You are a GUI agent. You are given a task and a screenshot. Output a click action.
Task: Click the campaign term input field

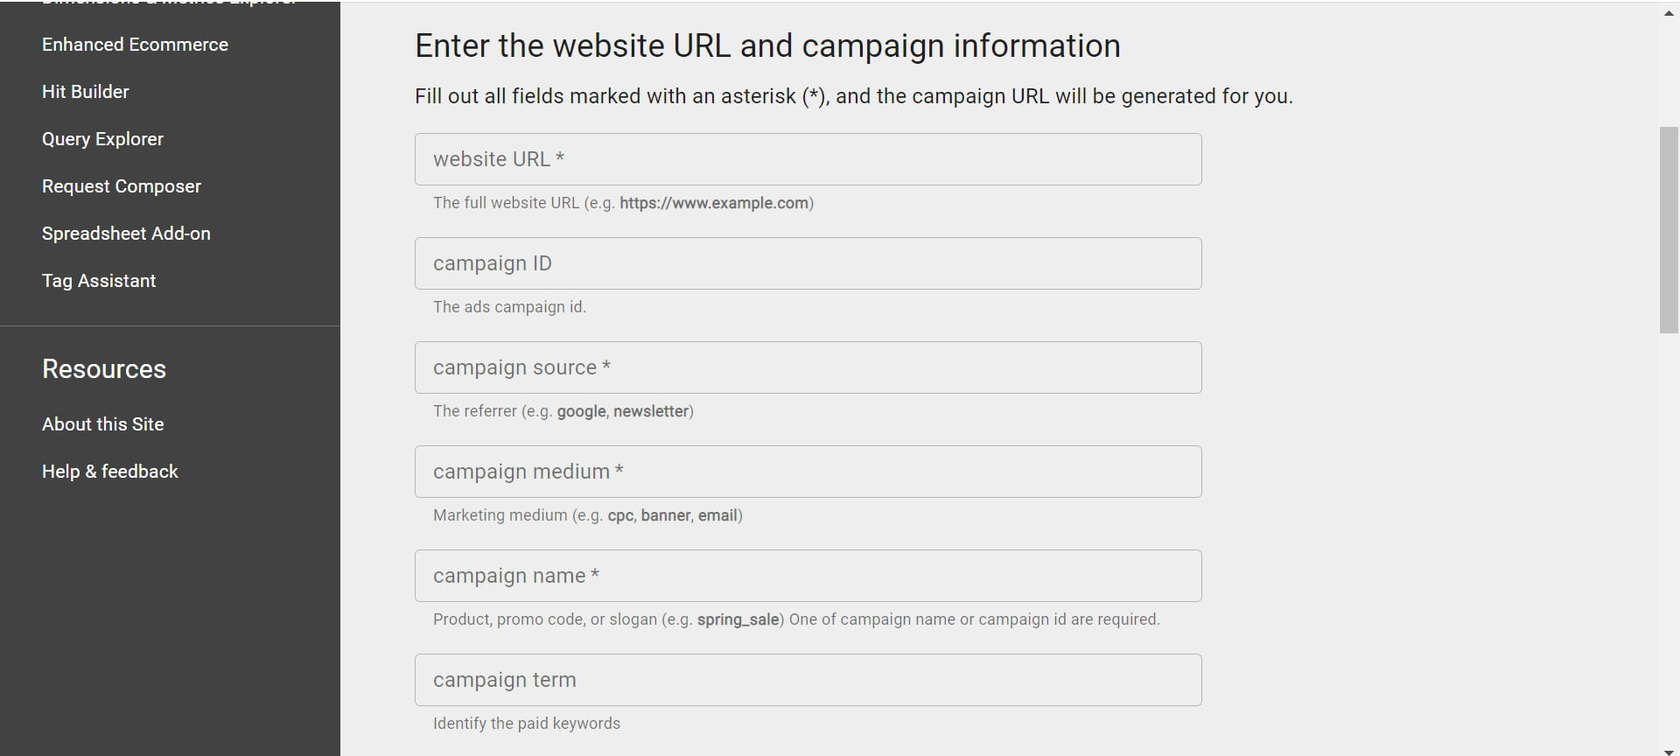808,679
